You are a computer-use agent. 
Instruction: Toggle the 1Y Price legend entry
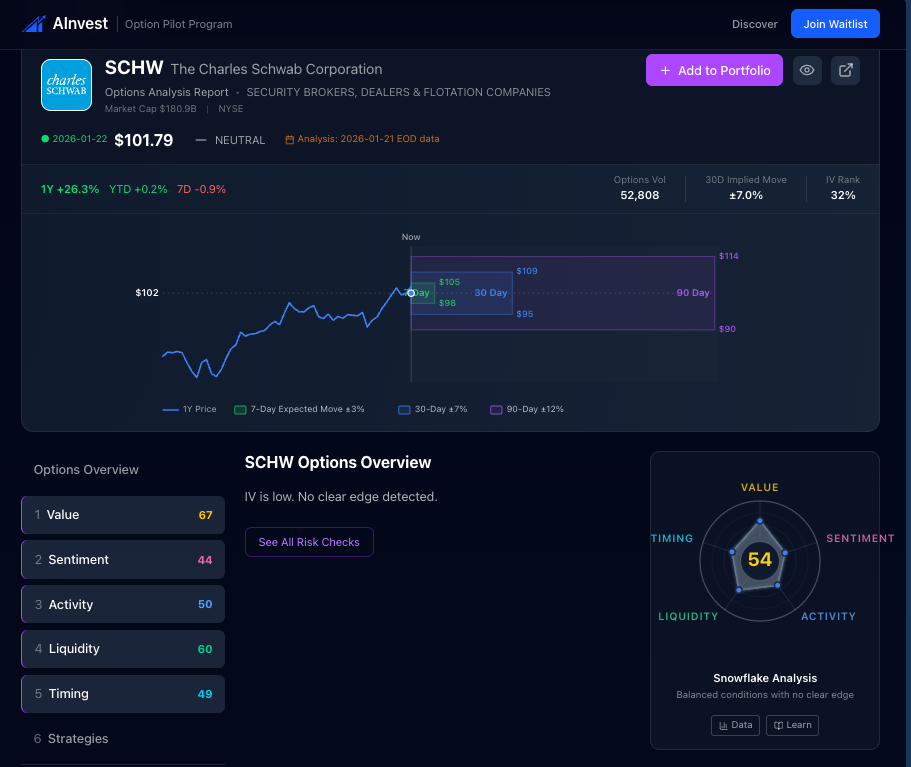pos(188,409)
